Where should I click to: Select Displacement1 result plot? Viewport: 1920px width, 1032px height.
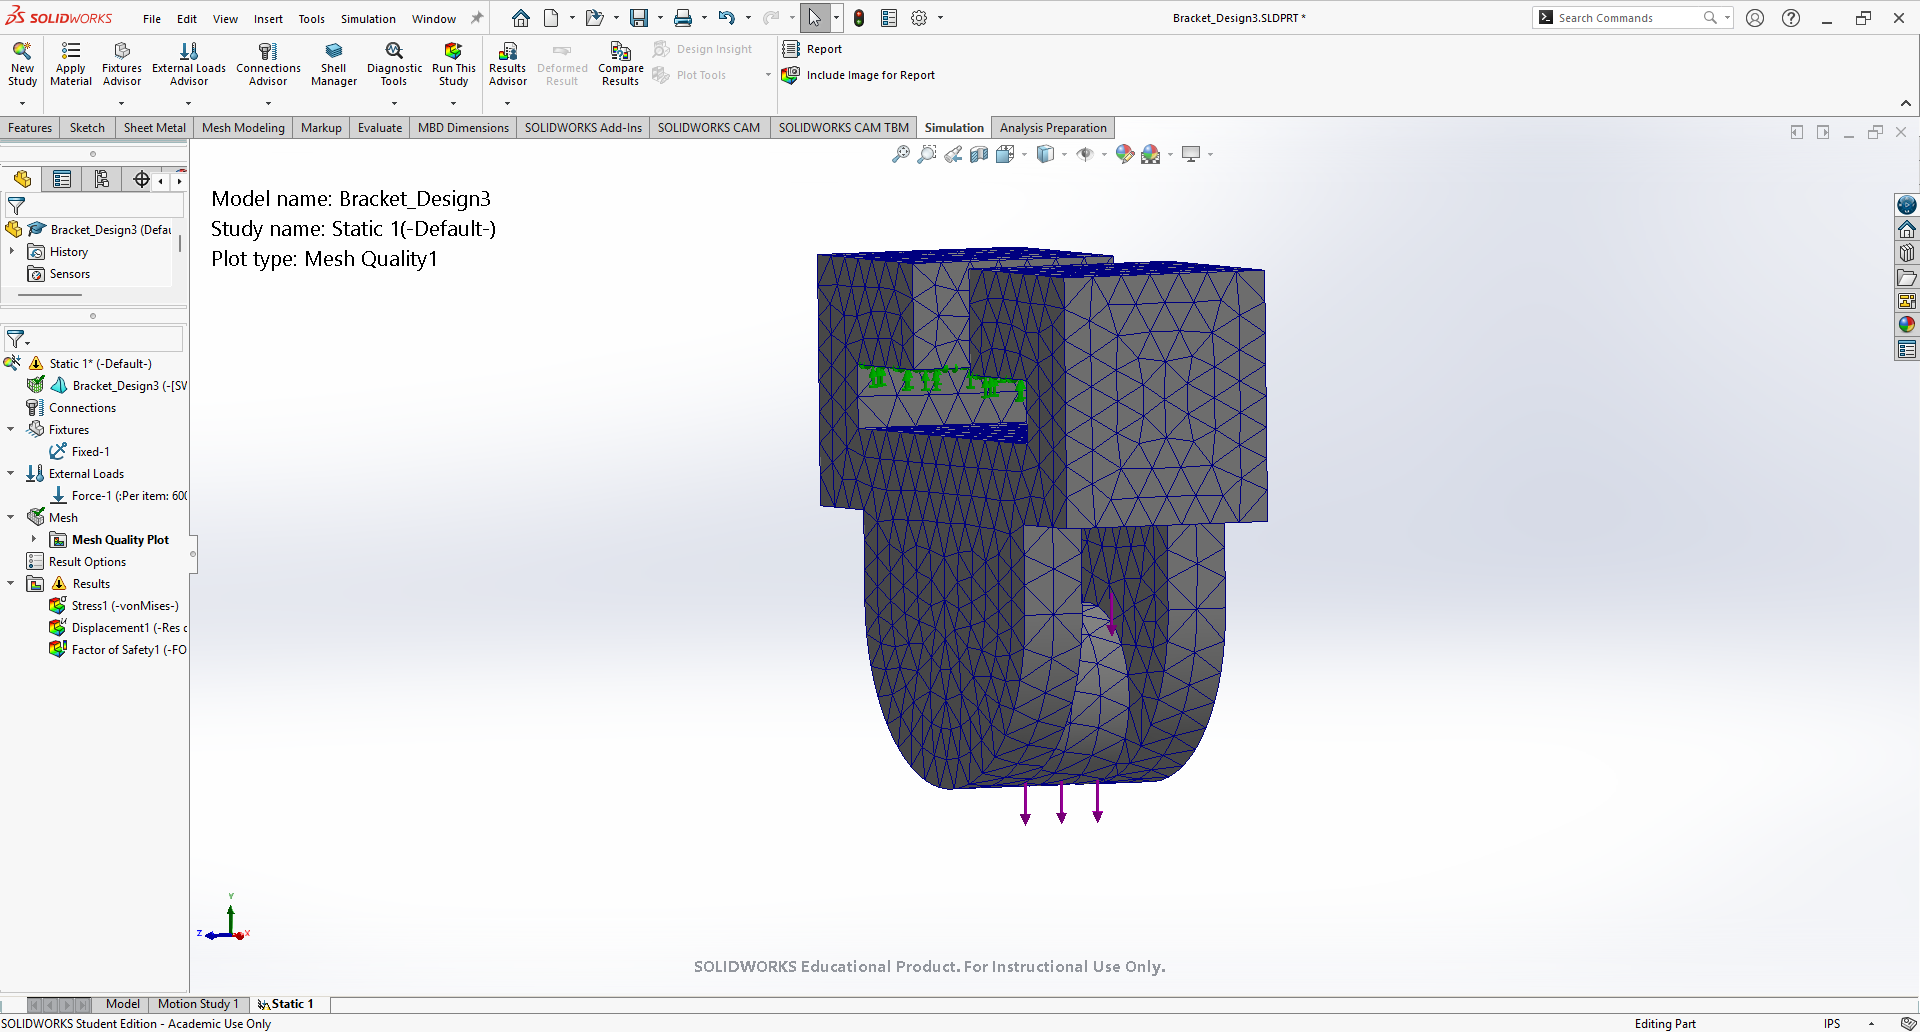tap(118, 628)
